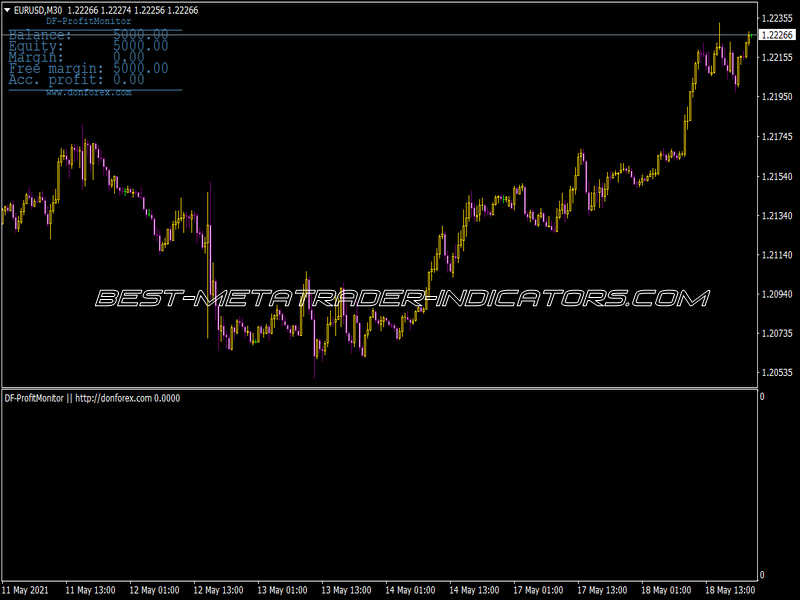This screenshot has width=800, height=600.
Task: Click the current price label 1.22266
Action: point(777,35)
